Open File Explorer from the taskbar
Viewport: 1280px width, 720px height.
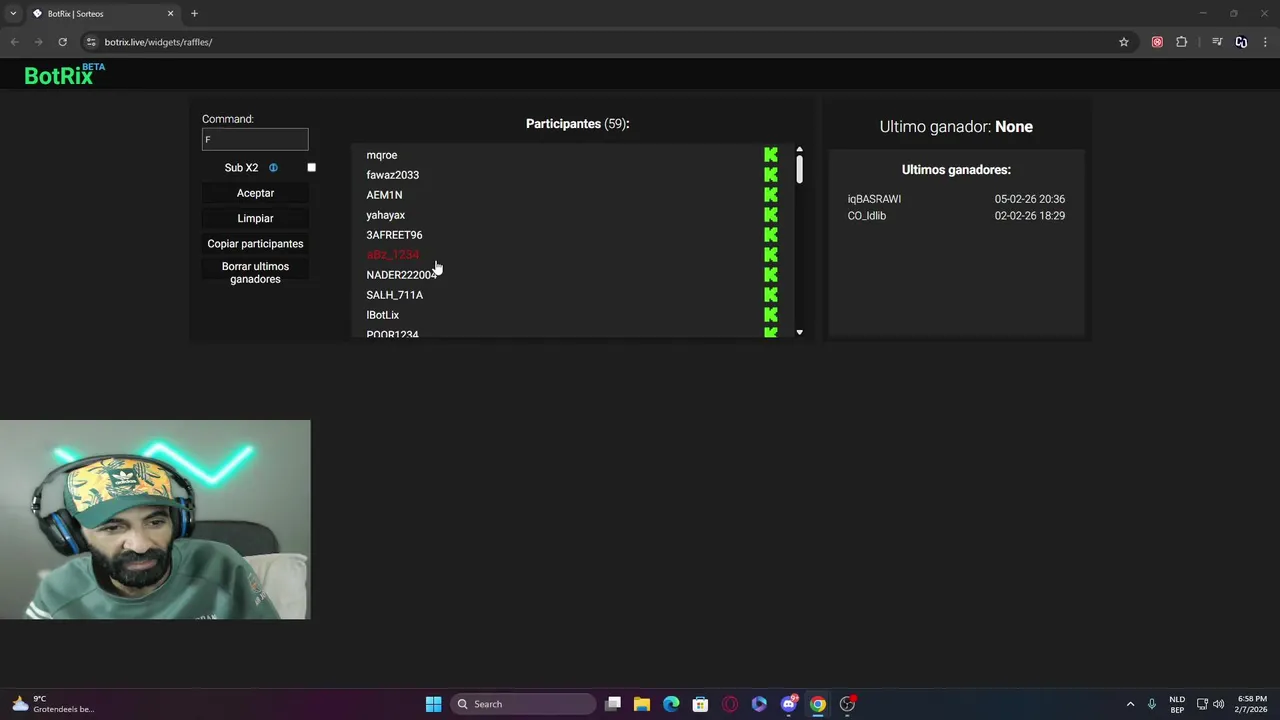(x=642, y=704)
